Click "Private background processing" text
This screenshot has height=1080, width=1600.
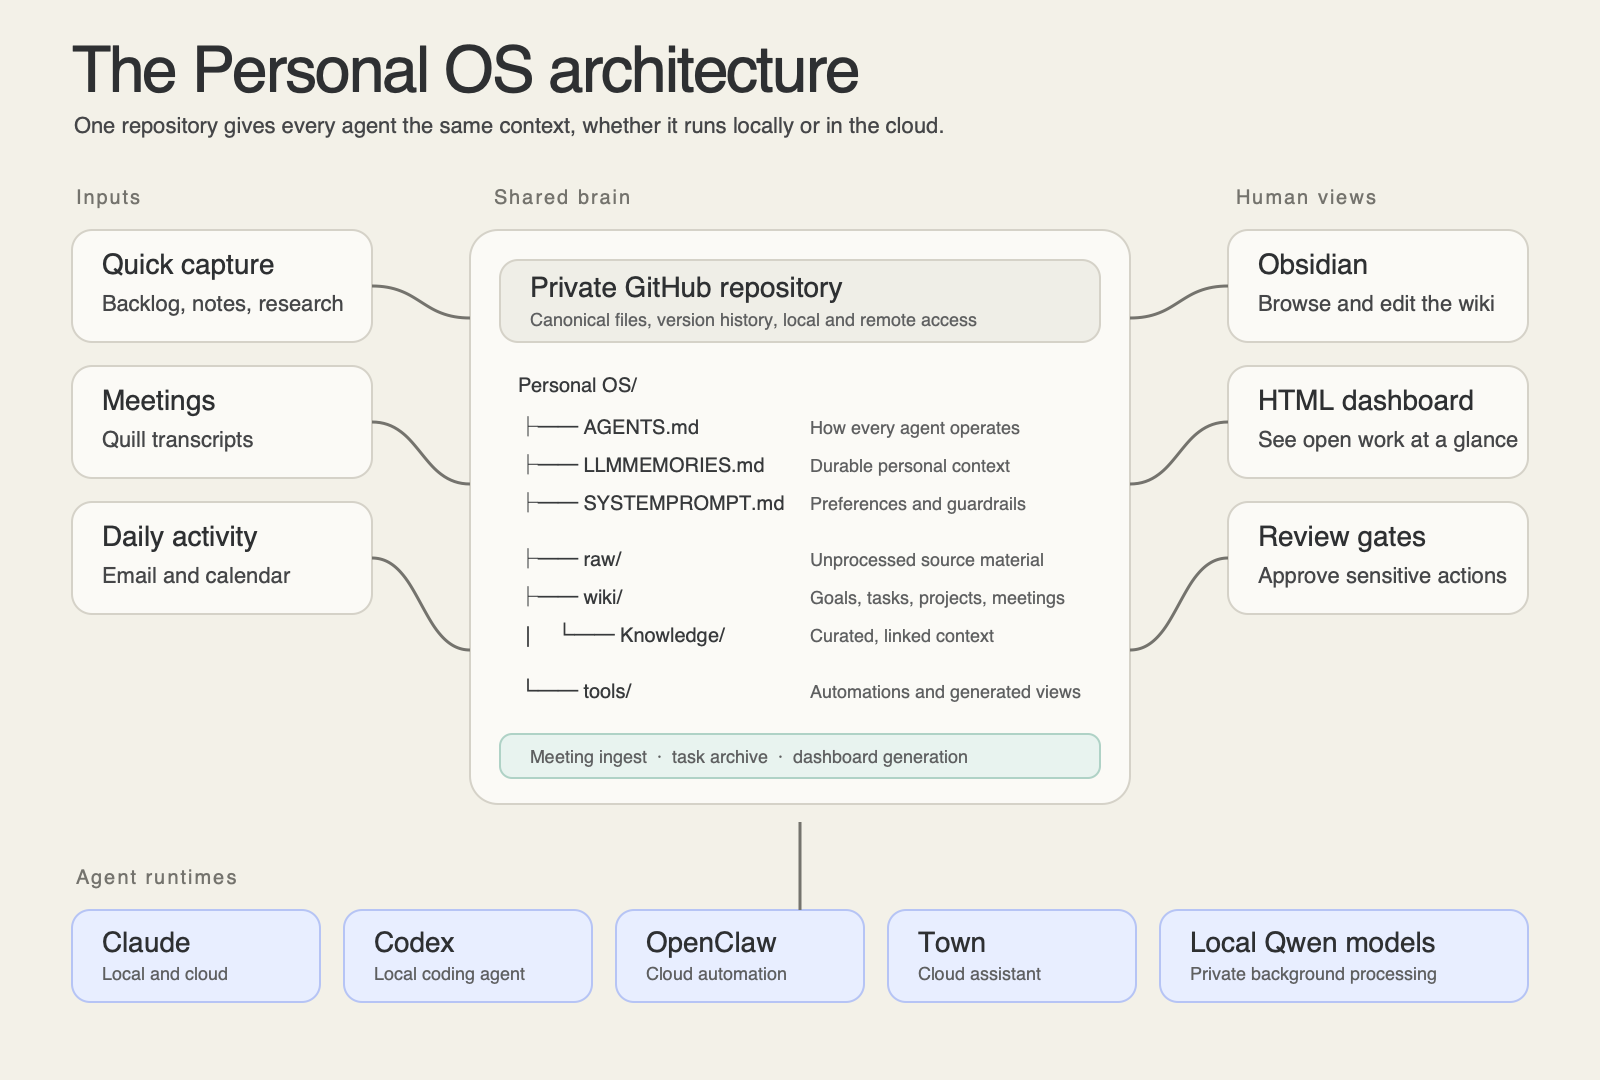pyautogui.click(x=1313, y=974)
